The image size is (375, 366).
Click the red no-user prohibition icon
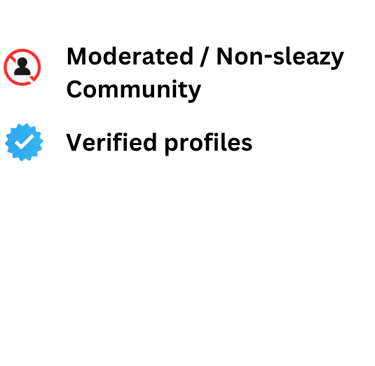22,67
